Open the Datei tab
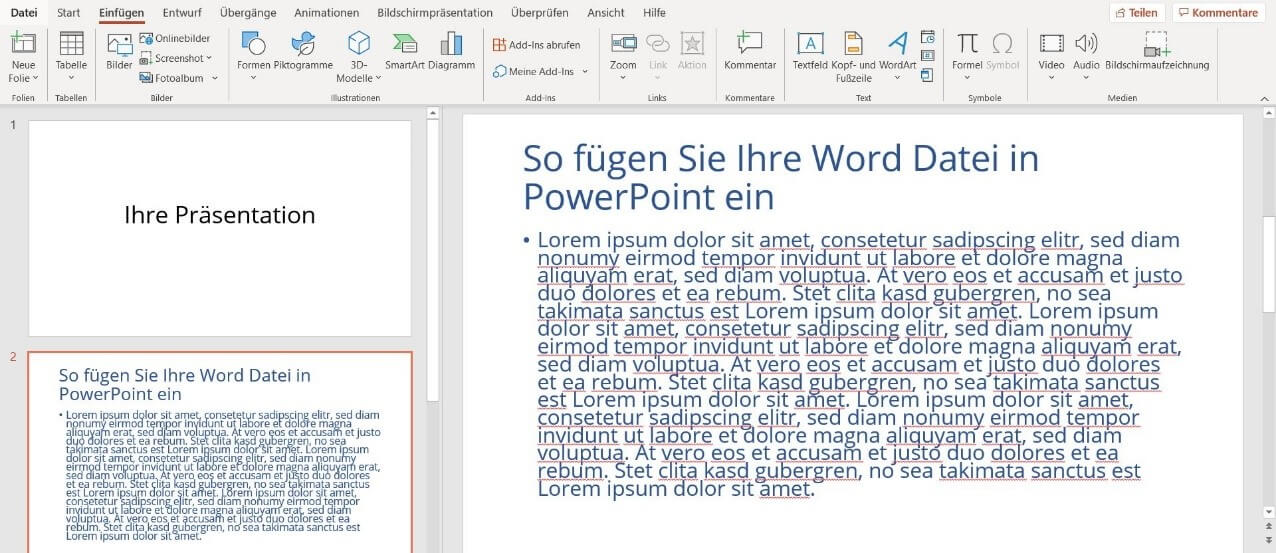The image size is (1276, 553). coord(23,13)
